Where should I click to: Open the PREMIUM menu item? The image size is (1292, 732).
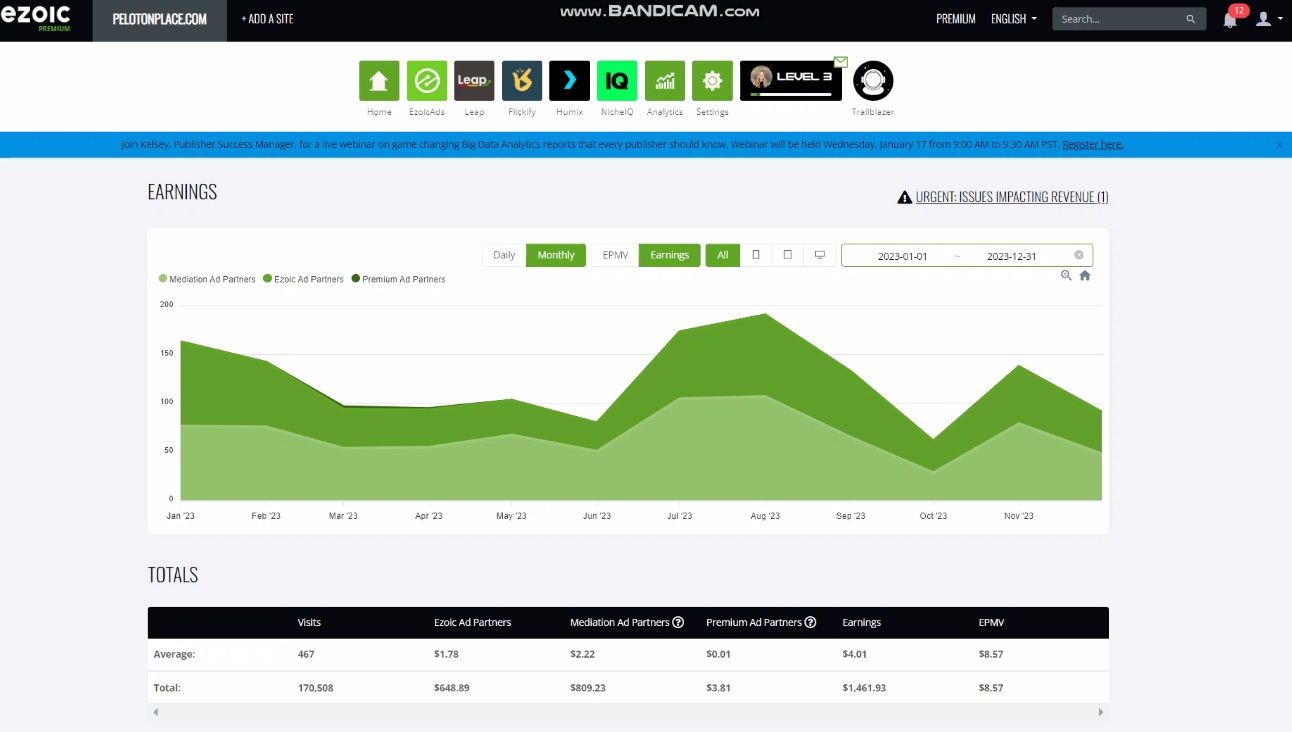pyautogui.click(x=956, y=19)
